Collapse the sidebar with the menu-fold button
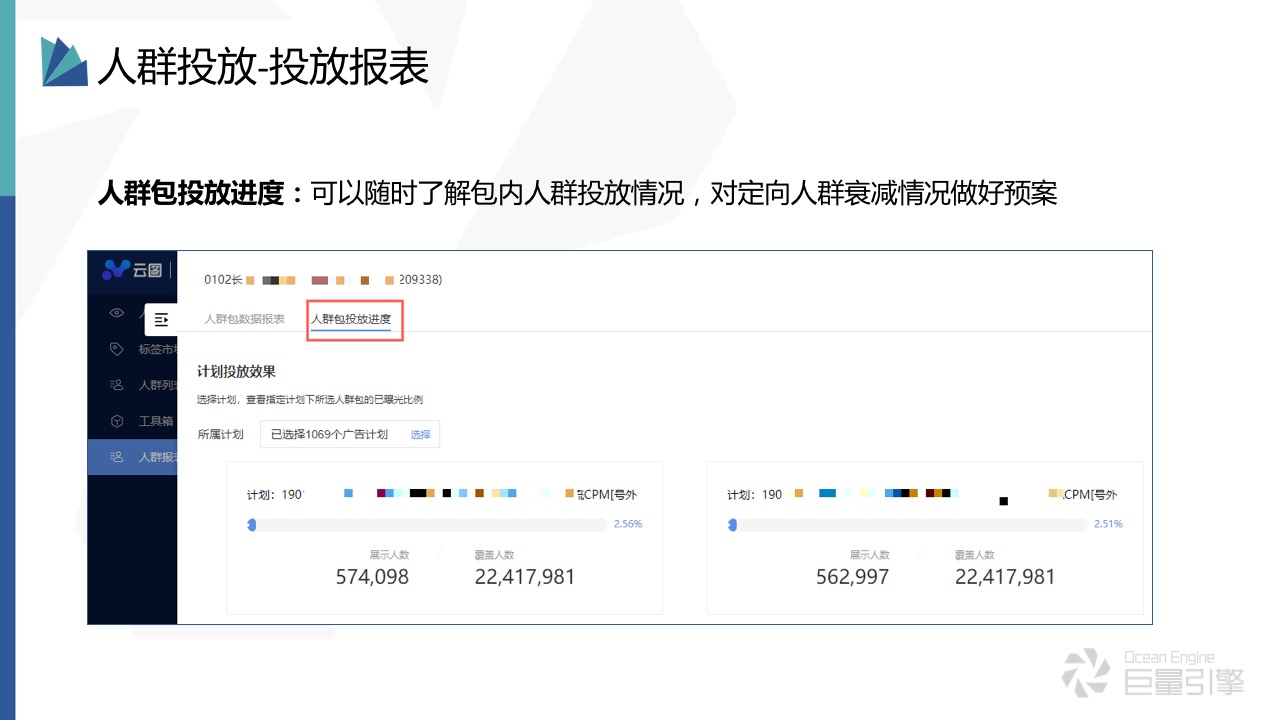This screenshot has height=720, width=1280. [x=161, y=320]
